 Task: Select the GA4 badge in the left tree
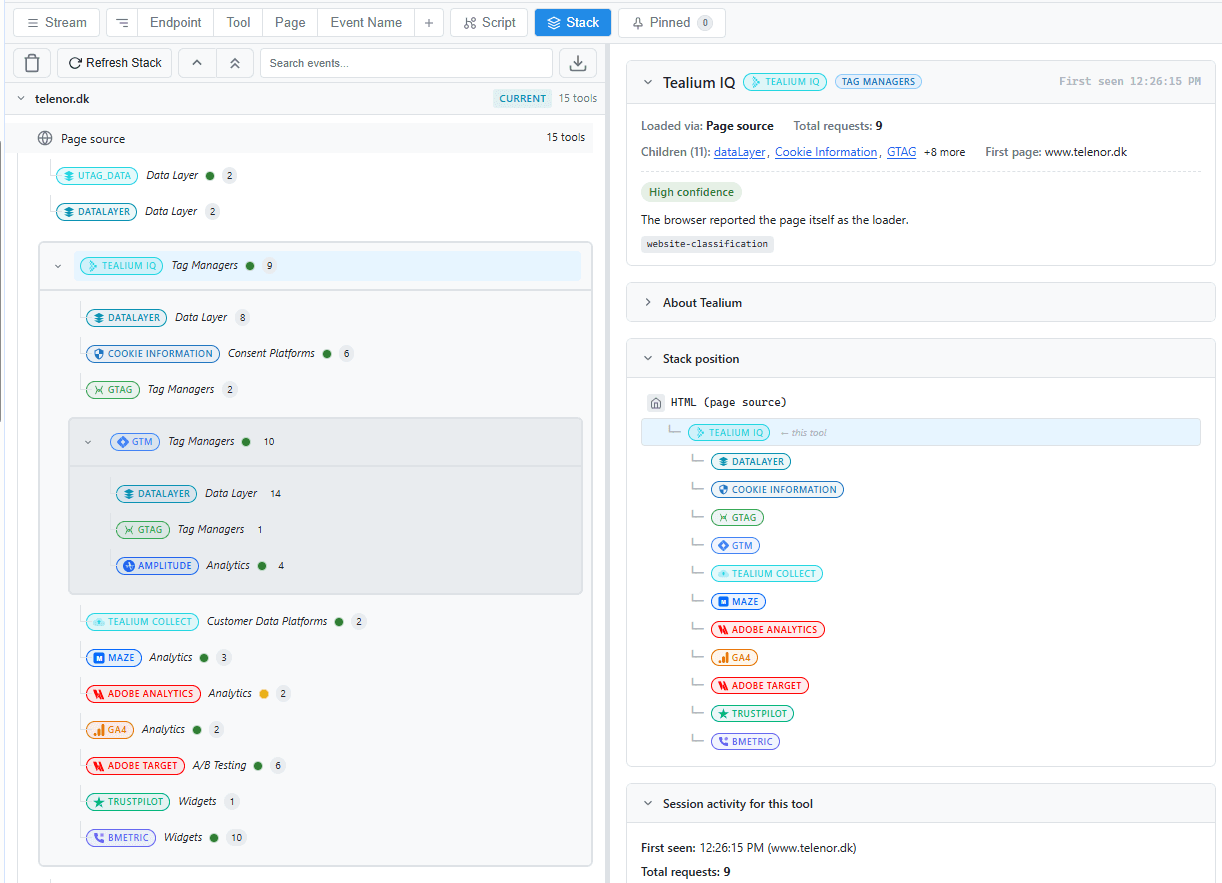click(x=110, y=730)
